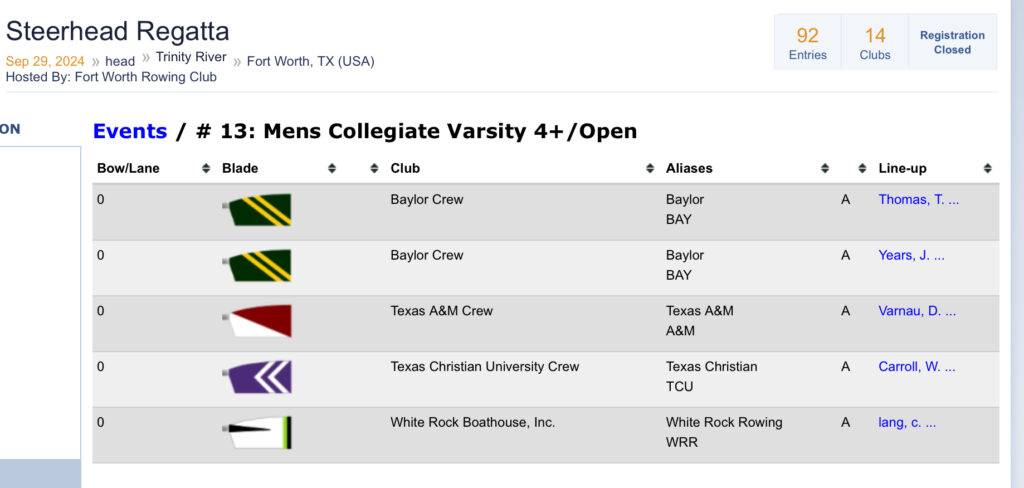Click the second Baylor Crew blade icon
The width and height of the screenshot is (1024, 488).
pyautogui.click(x=257, y=265)
